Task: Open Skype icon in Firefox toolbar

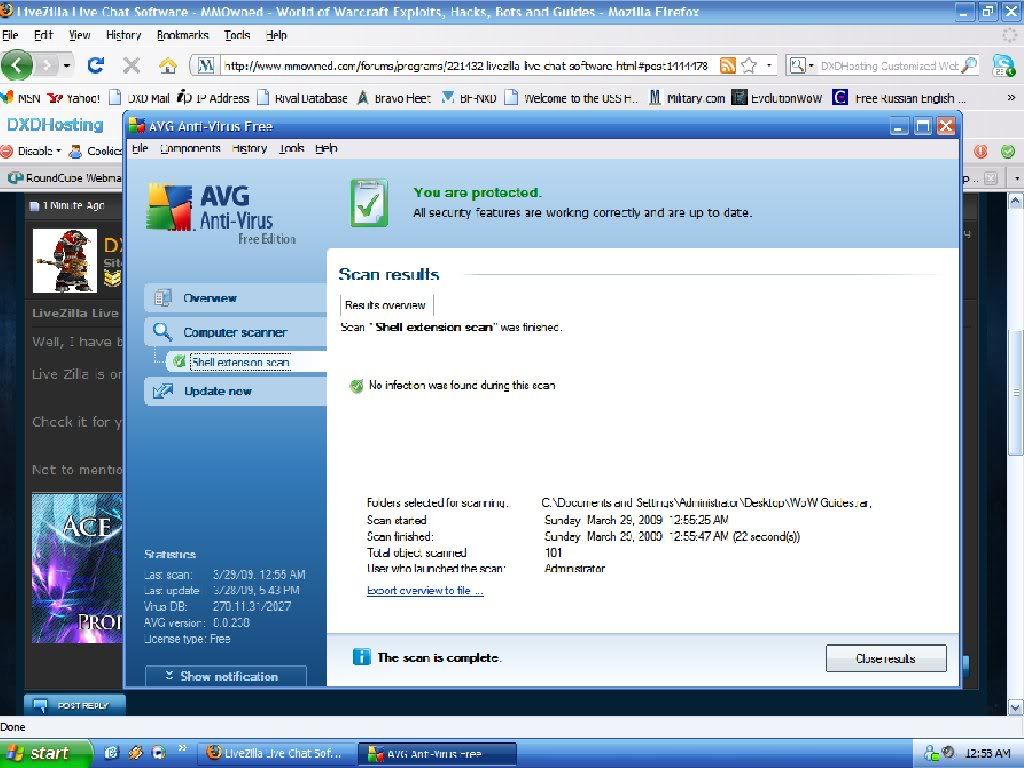Action: pyautogui.click(x=1002, y=65)
